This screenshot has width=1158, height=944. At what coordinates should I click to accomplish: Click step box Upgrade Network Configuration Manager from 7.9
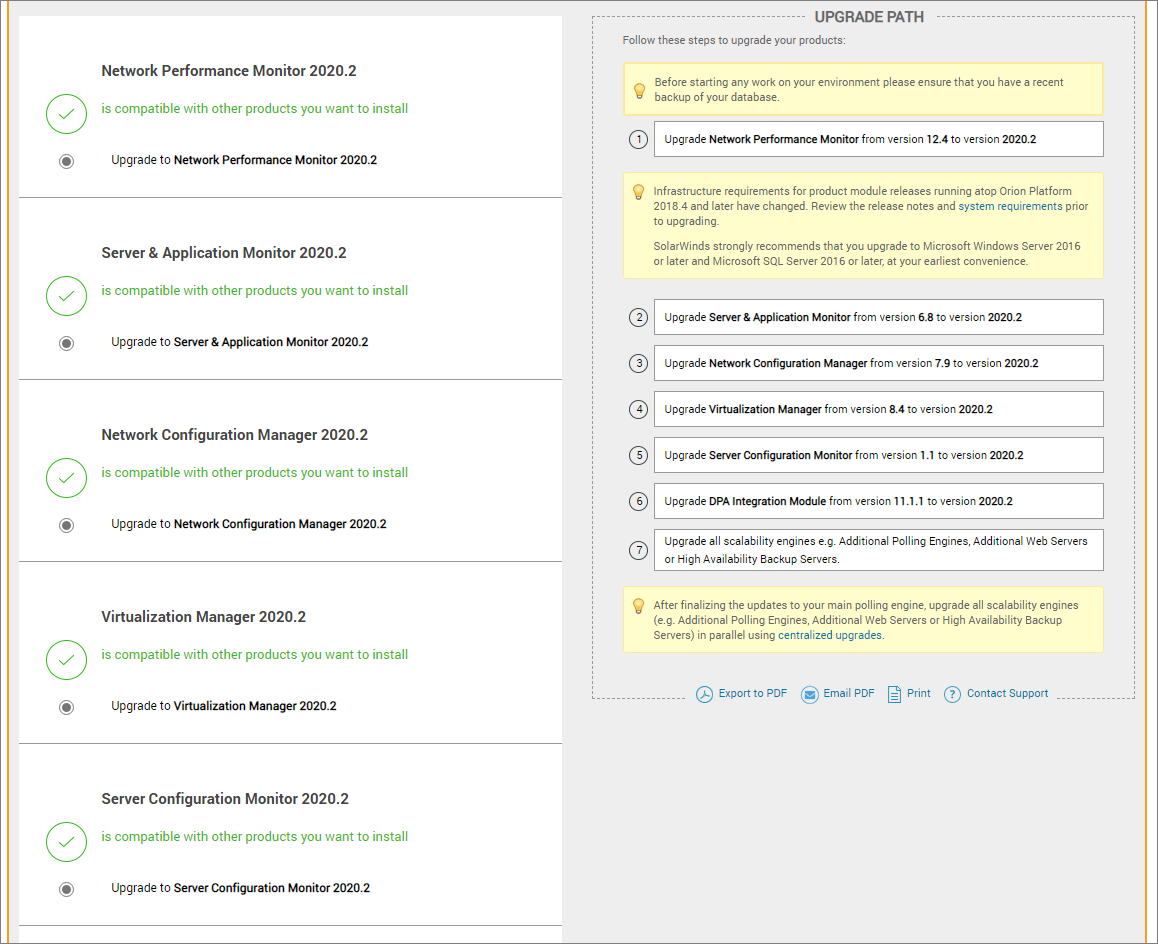pos(879,363)
